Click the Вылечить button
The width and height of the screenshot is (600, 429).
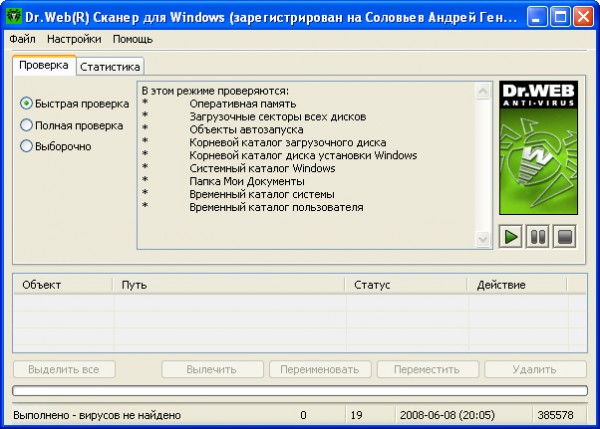coord(212,369)
